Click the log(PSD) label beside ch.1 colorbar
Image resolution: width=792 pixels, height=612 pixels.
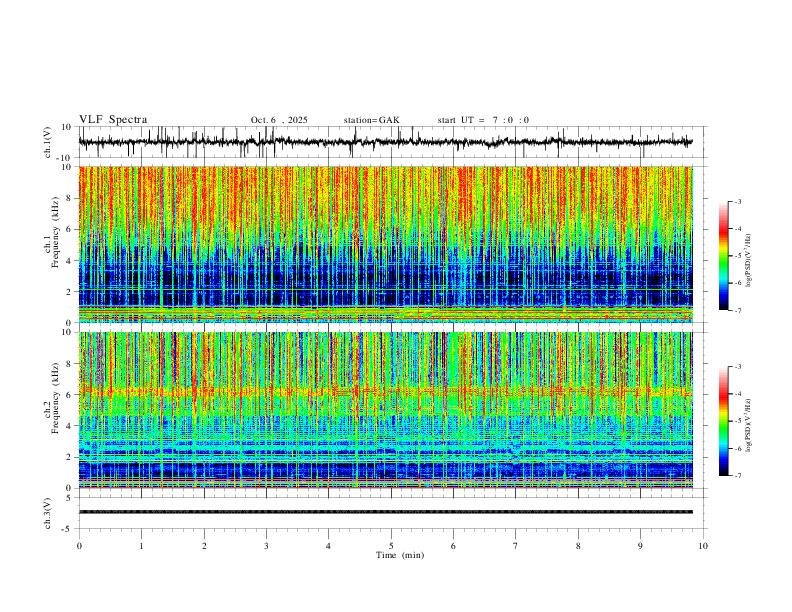tap(748, 261)
